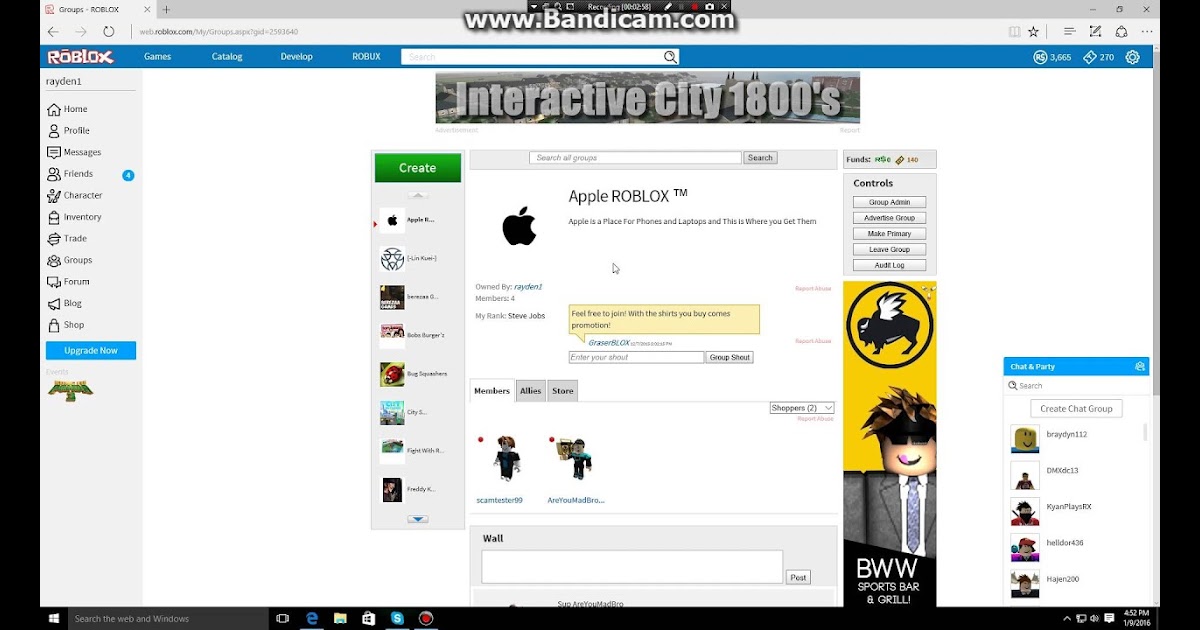Open Groups in the sidebar
The height and width of the screenshot is (630, 1200).
pyautogui.click(x=70, y=260)
